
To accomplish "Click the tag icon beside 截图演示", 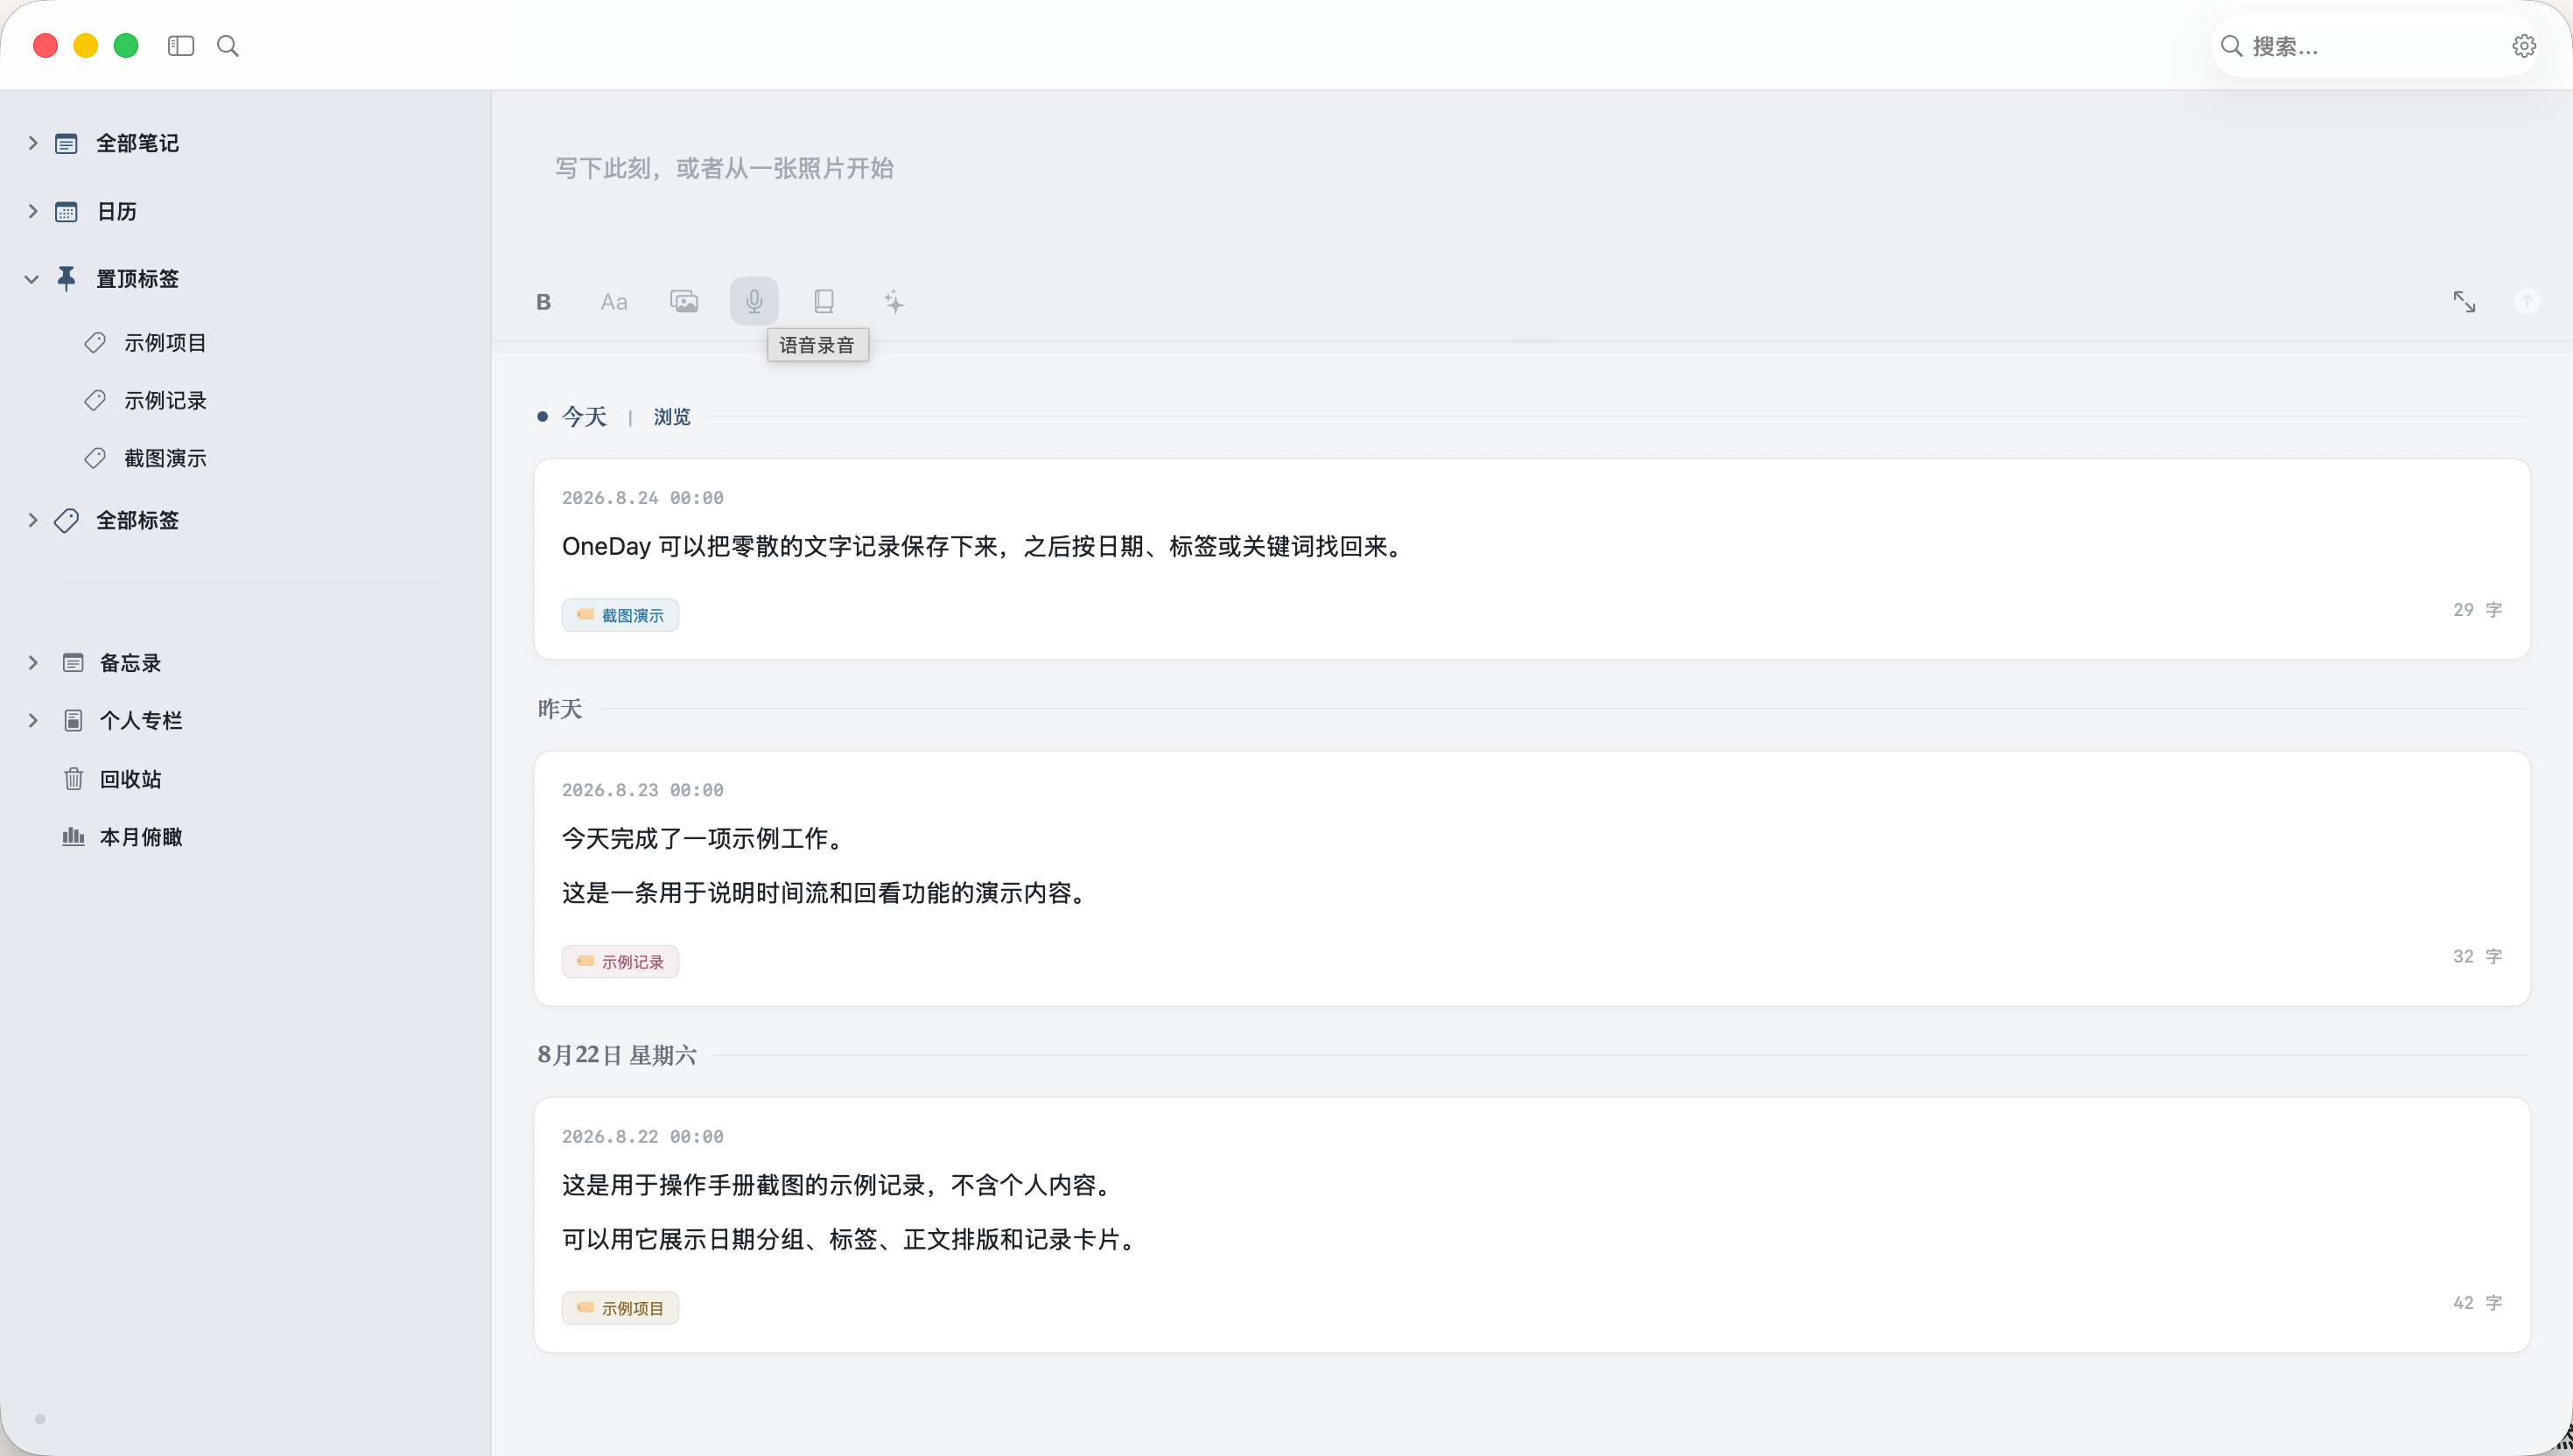I will (x=95, y=459).
